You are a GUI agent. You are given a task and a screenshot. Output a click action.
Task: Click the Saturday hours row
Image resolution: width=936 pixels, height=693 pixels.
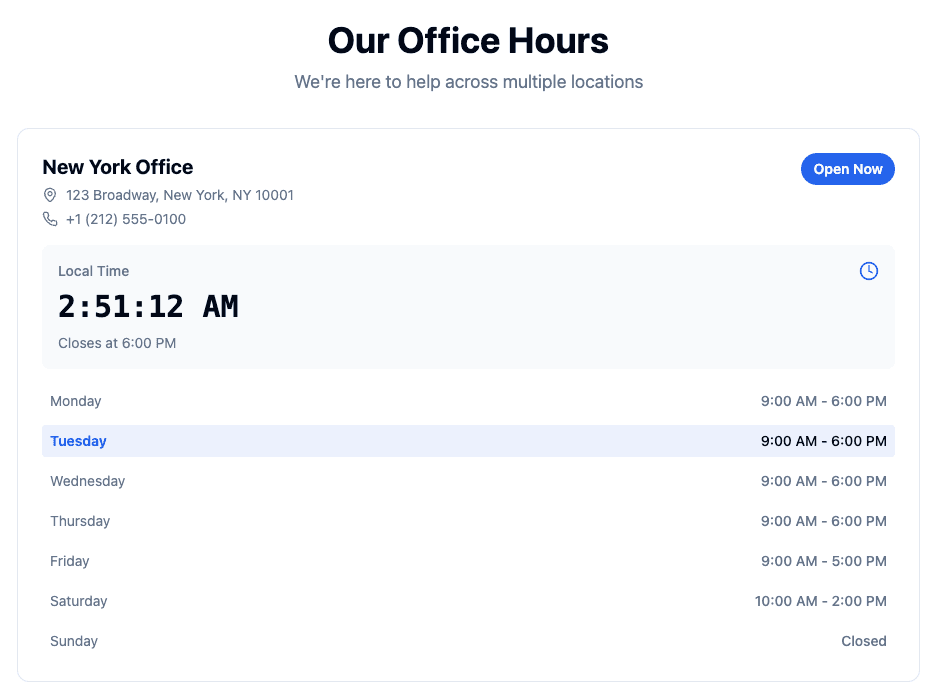(x=468, y=601)
